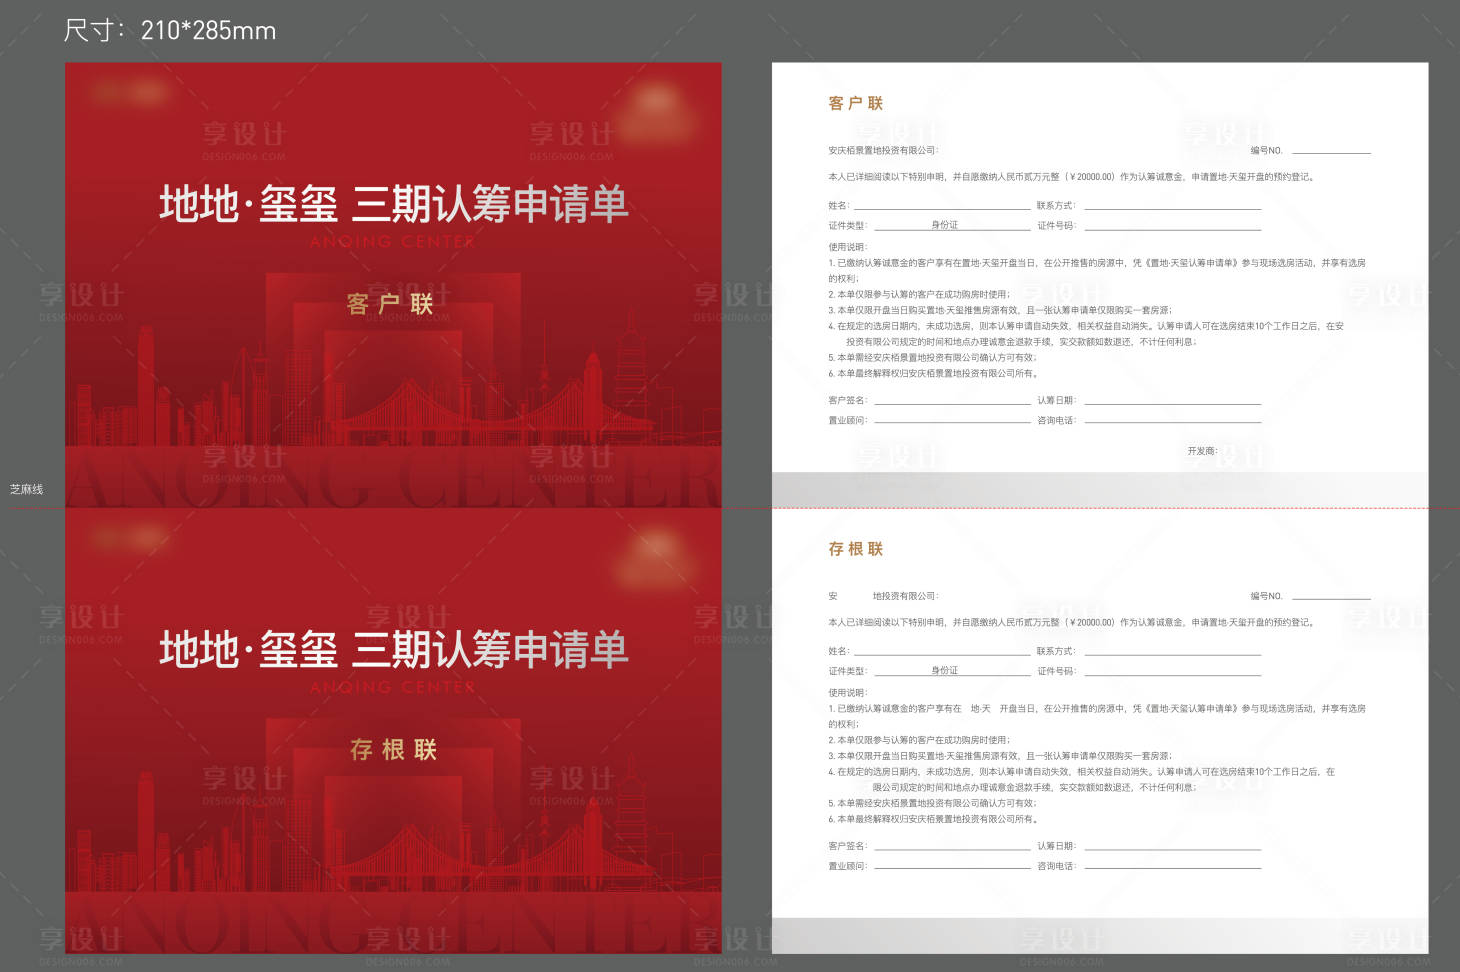Image resolution: width=1460 pixels, height=972 pixels.
Task: Click the '尺寸: 210*285mm' size label
Action: pos(169,30)
